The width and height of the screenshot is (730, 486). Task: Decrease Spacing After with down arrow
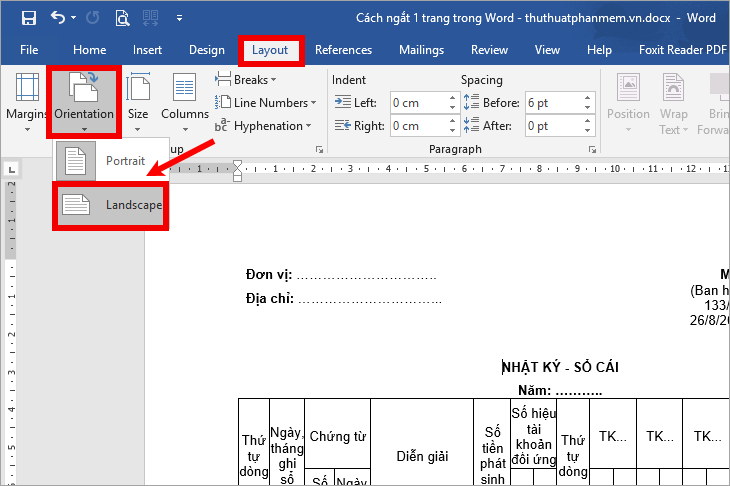[x=588, y=131]
